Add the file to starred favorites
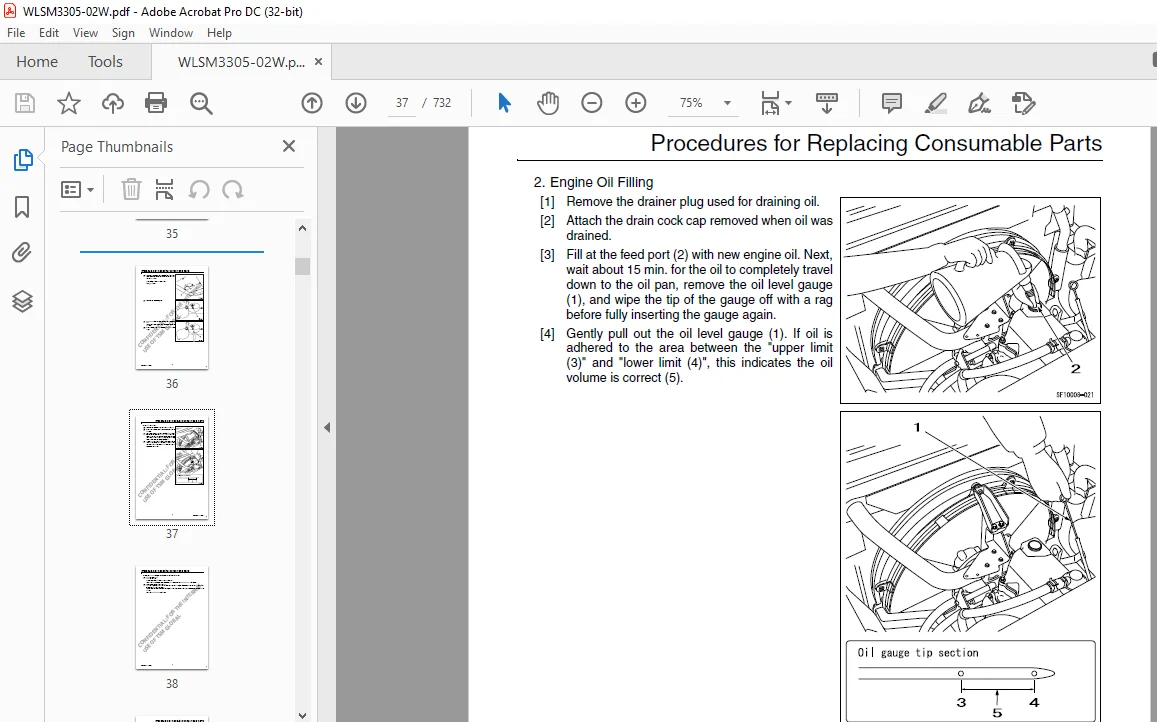Image resolution: width=1157 pixels, height=722 pixels. pos(69,103)
